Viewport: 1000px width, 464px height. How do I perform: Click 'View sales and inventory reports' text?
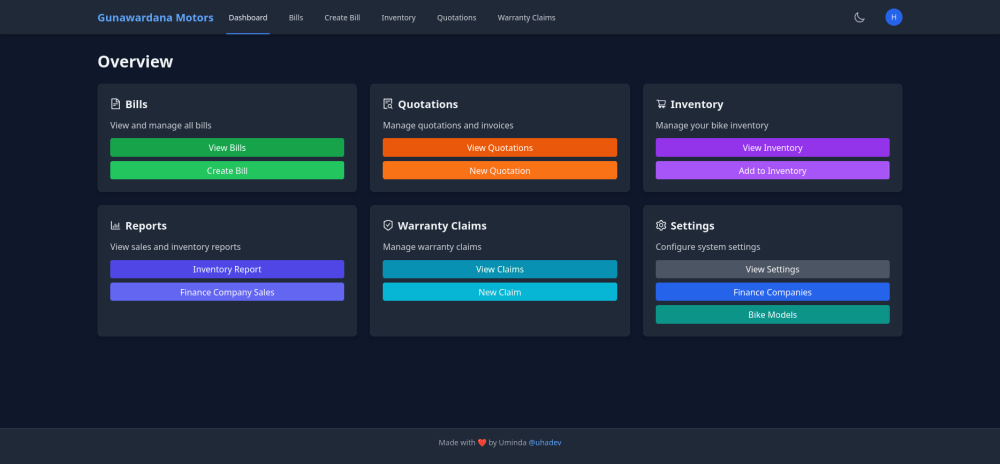coord(175,247)
